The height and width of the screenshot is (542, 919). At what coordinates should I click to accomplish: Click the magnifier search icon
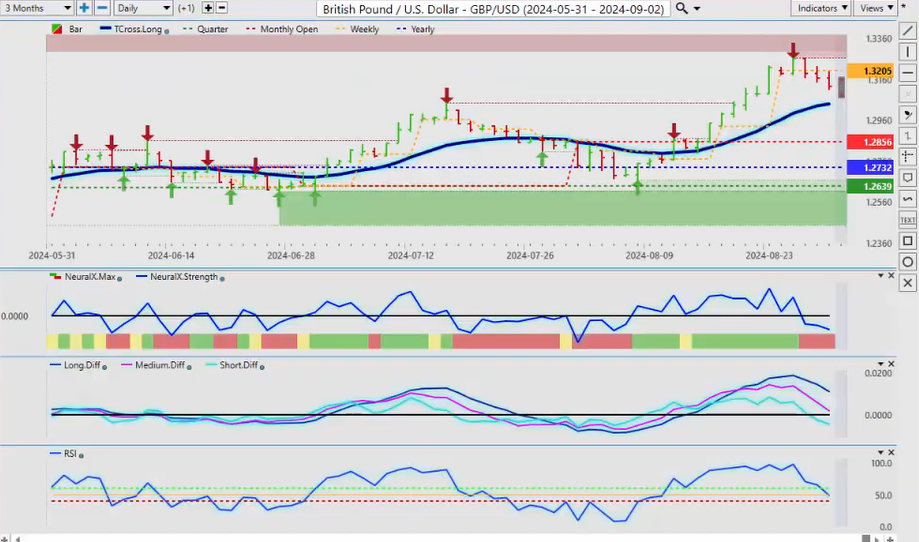point(682,8)
